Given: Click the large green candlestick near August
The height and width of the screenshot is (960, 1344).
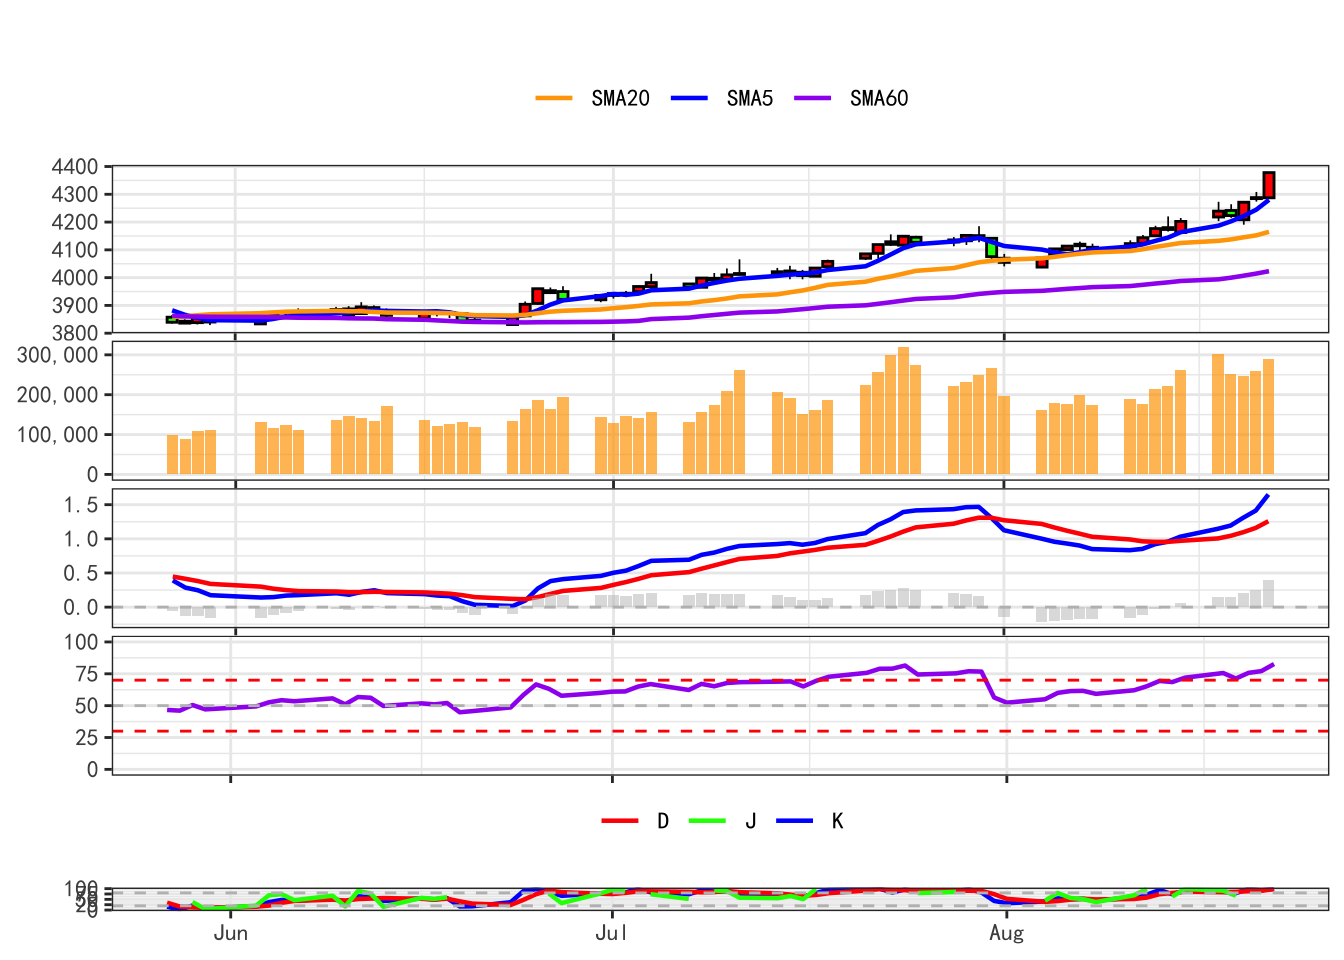Looking at the screenshot, I should coord(991,248).
